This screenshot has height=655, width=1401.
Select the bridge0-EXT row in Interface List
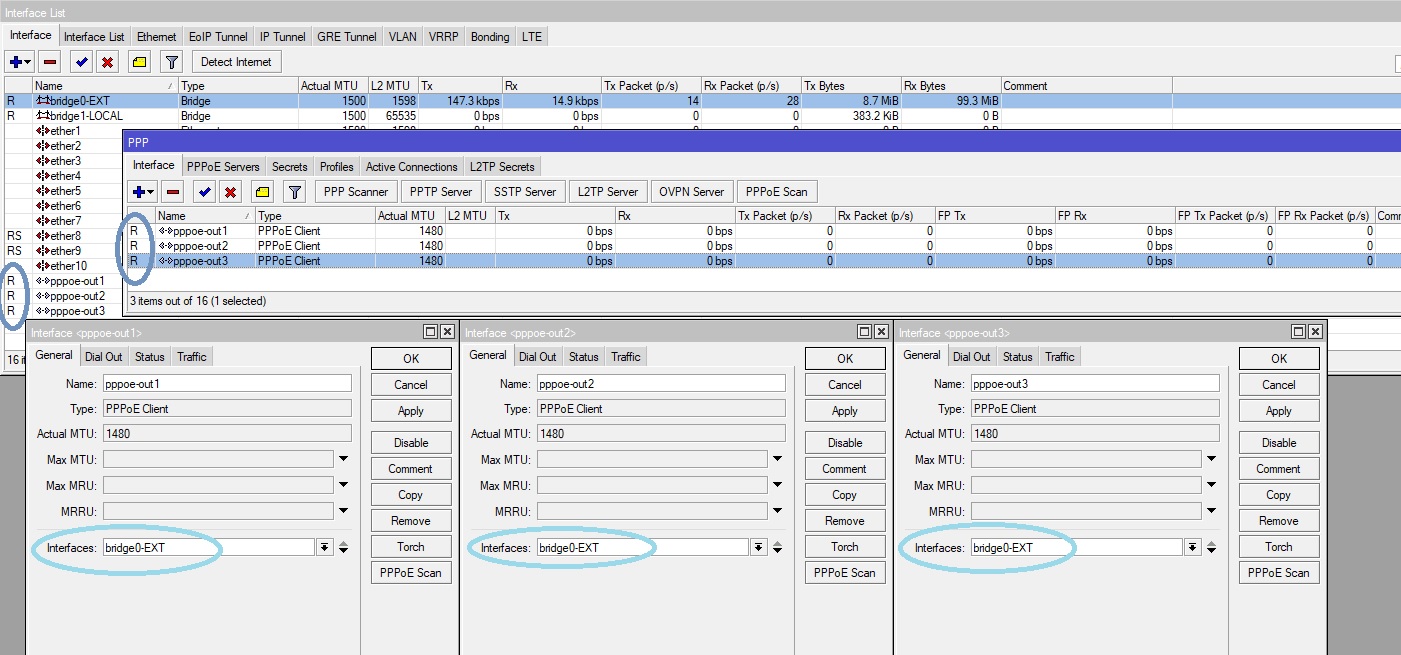(700, 101)
